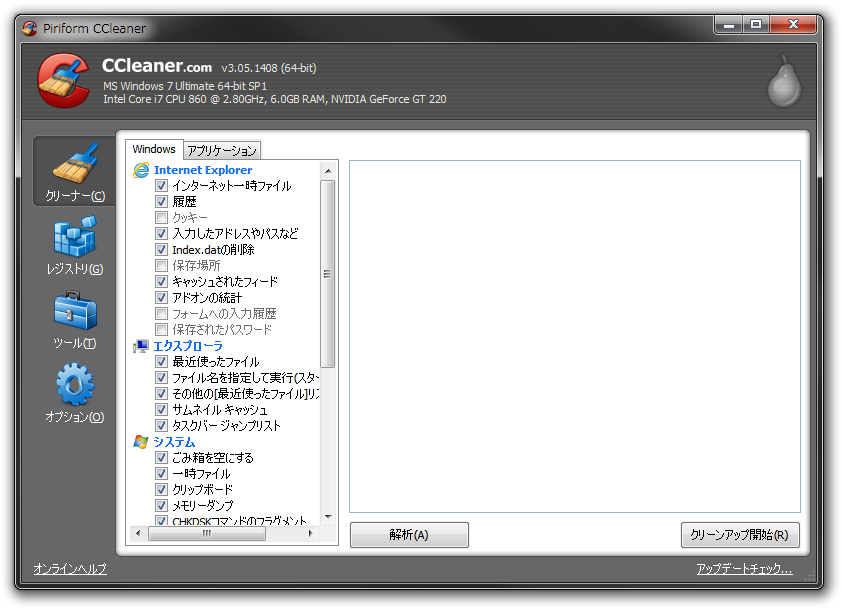The width and height of the screenshot is (842, 608).
Task: Toggle Index.datの削除 checkbox
Action: (161, 250)
